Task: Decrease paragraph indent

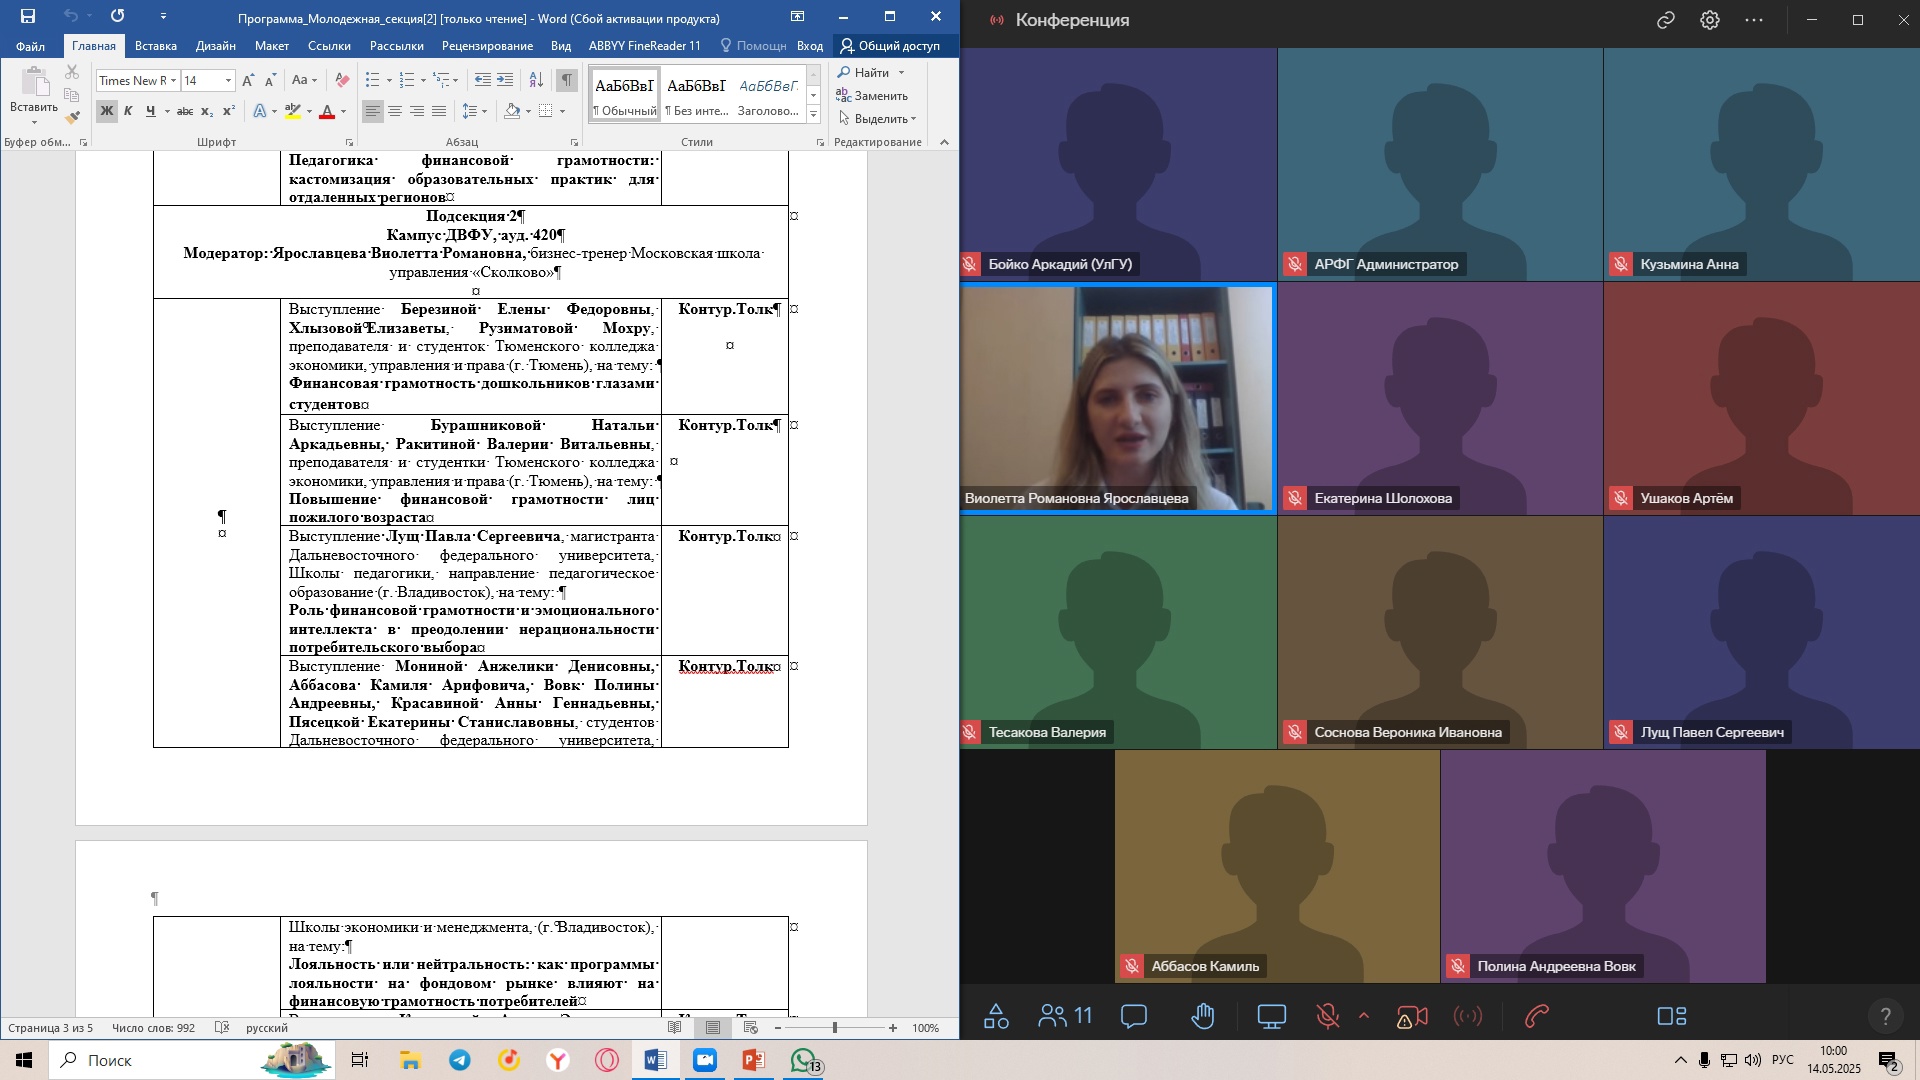Action: tap(483, 80)
